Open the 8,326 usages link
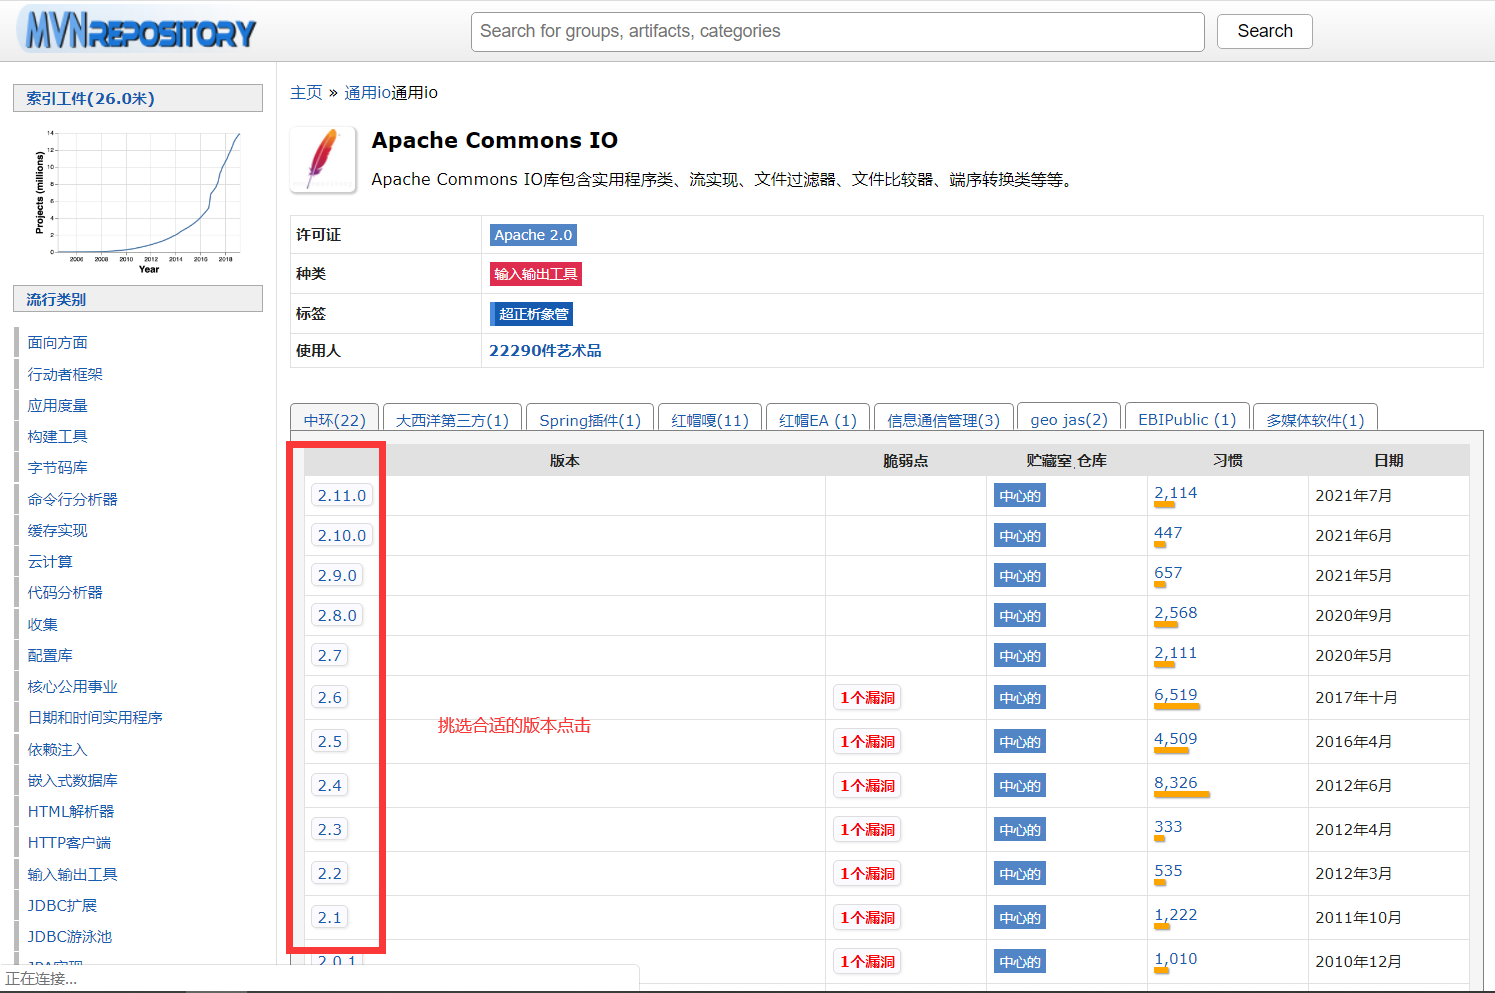 pos(1175,783)
